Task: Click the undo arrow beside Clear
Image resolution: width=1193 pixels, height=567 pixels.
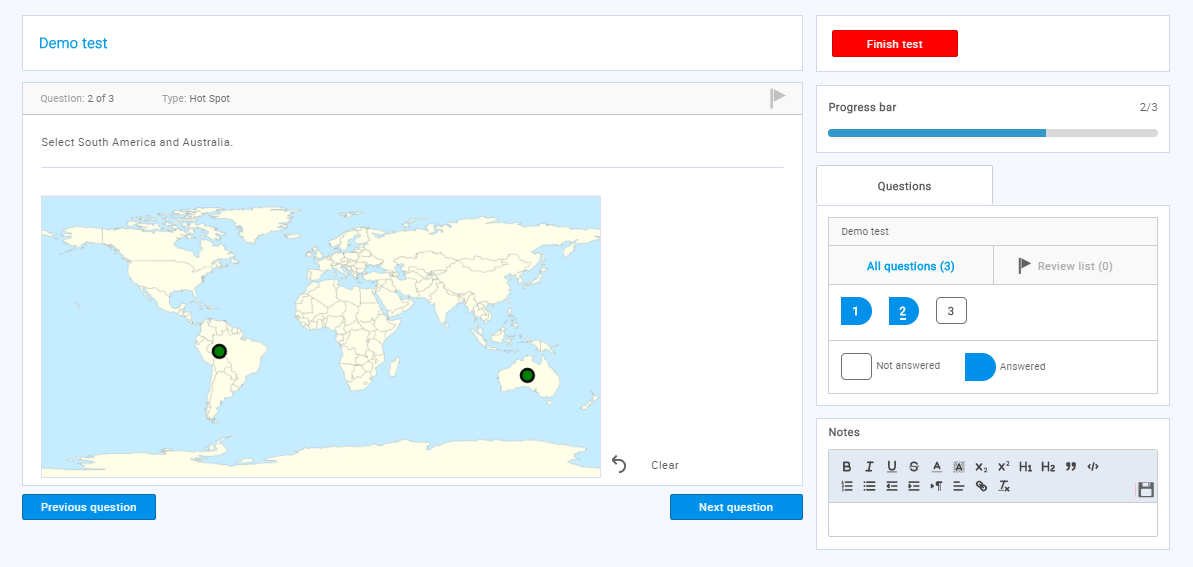Action: (619, 464)
